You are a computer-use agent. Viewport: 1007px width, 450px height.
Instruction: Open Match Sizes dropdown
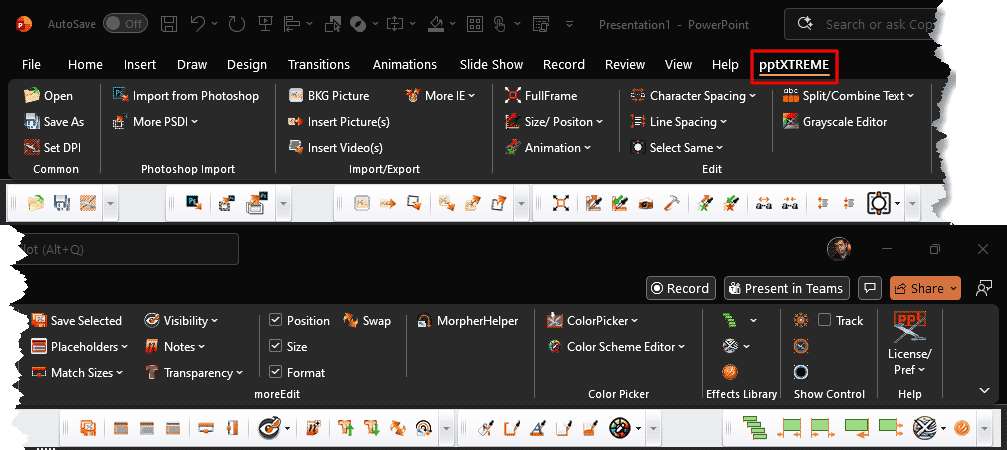click(76, 372)
